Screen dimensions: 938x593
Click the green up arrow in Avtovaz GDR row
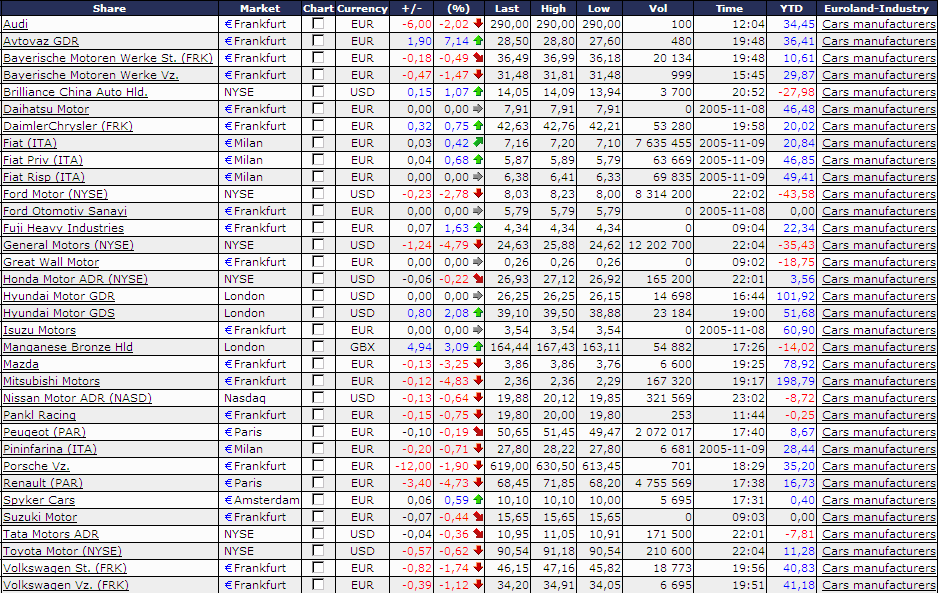pyautogui.click(x=477, y=41)
